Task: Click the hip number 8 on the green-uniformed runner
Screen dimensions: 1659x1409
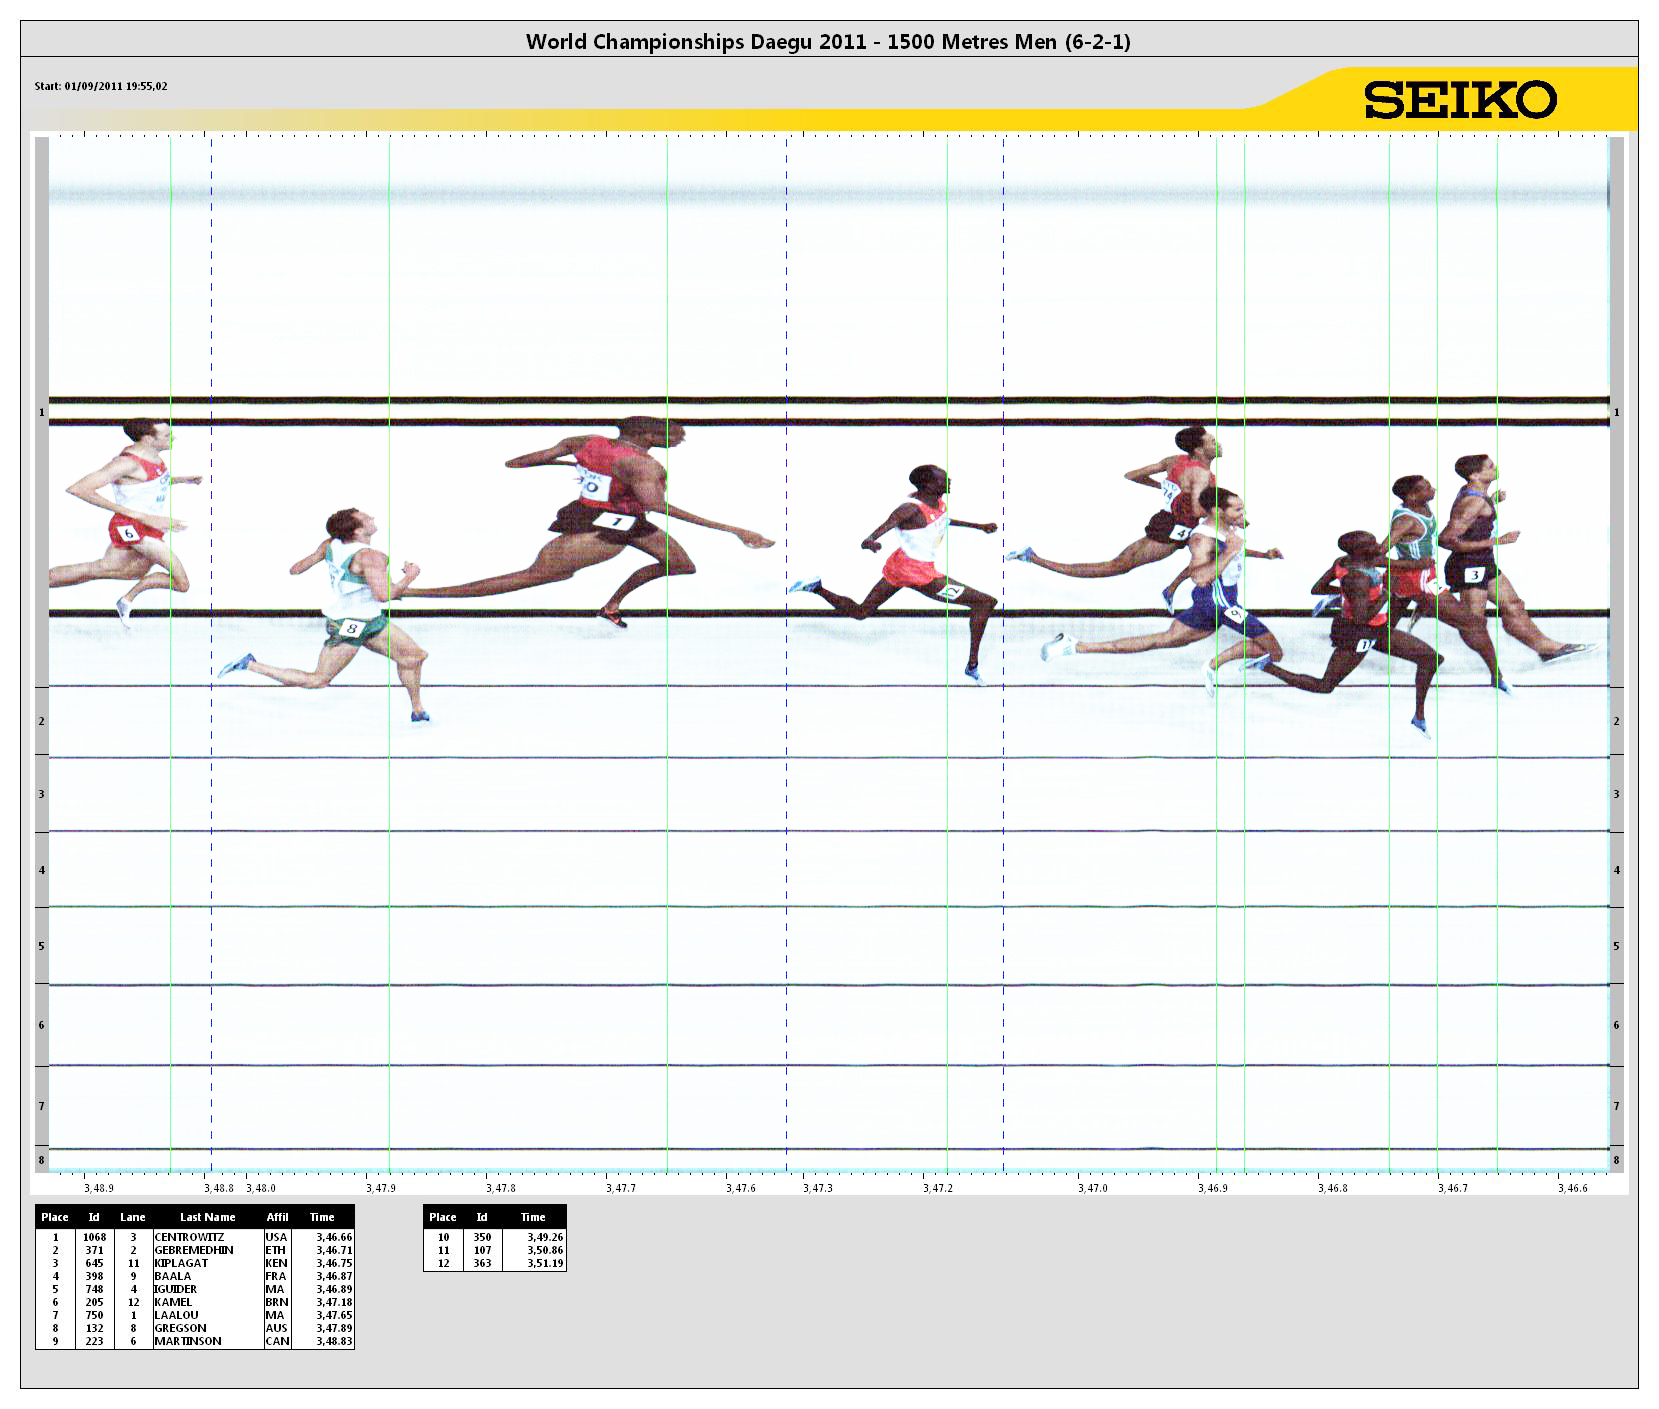Action: click(351, 628)
